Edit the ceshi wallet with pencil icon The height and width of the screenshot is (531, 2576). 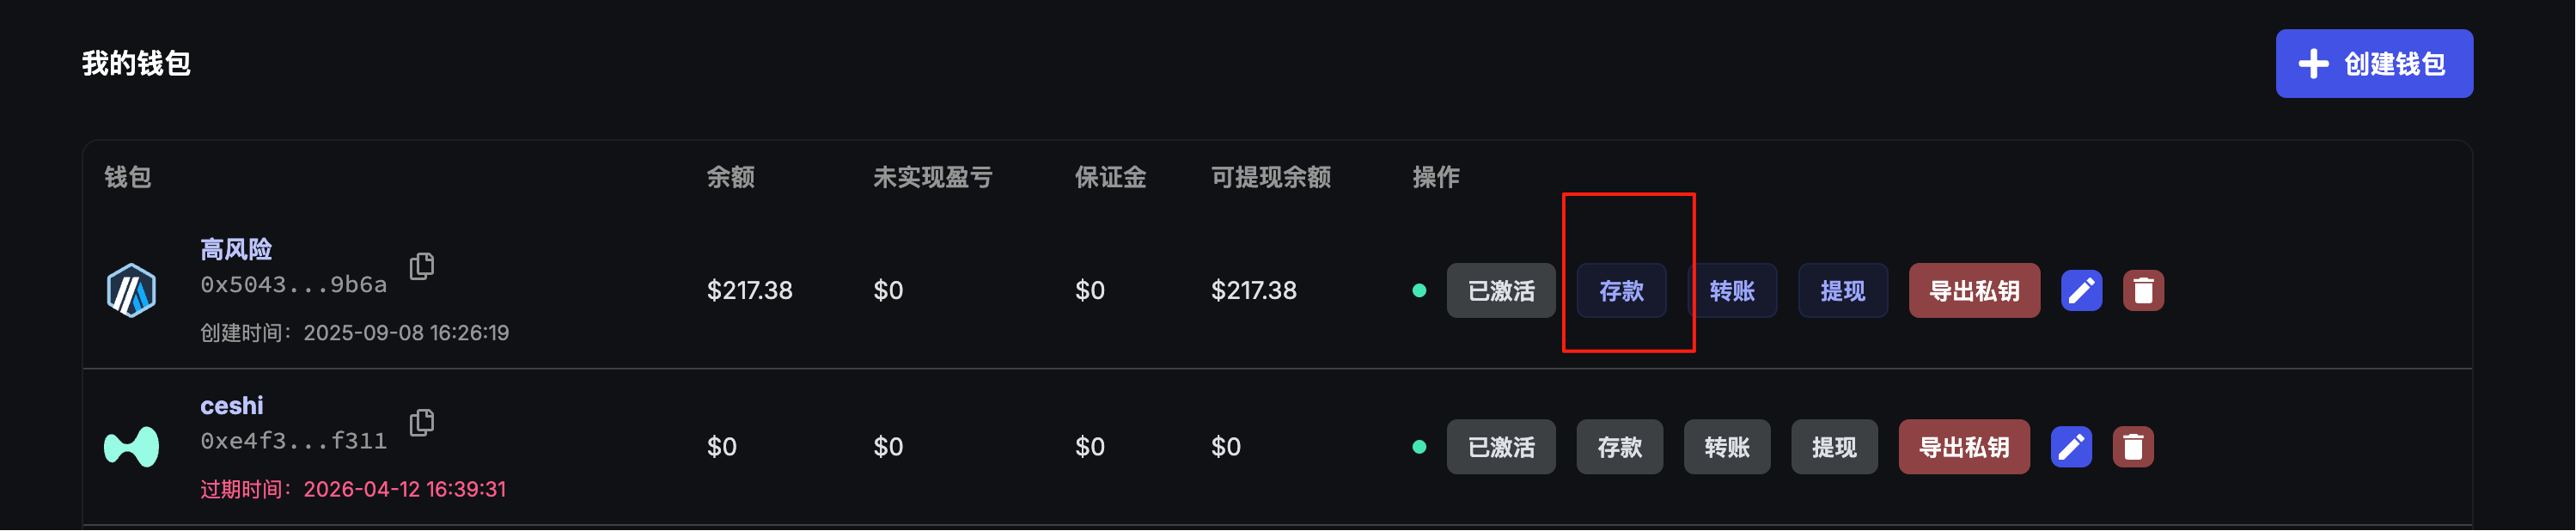tap(2071, 447)
